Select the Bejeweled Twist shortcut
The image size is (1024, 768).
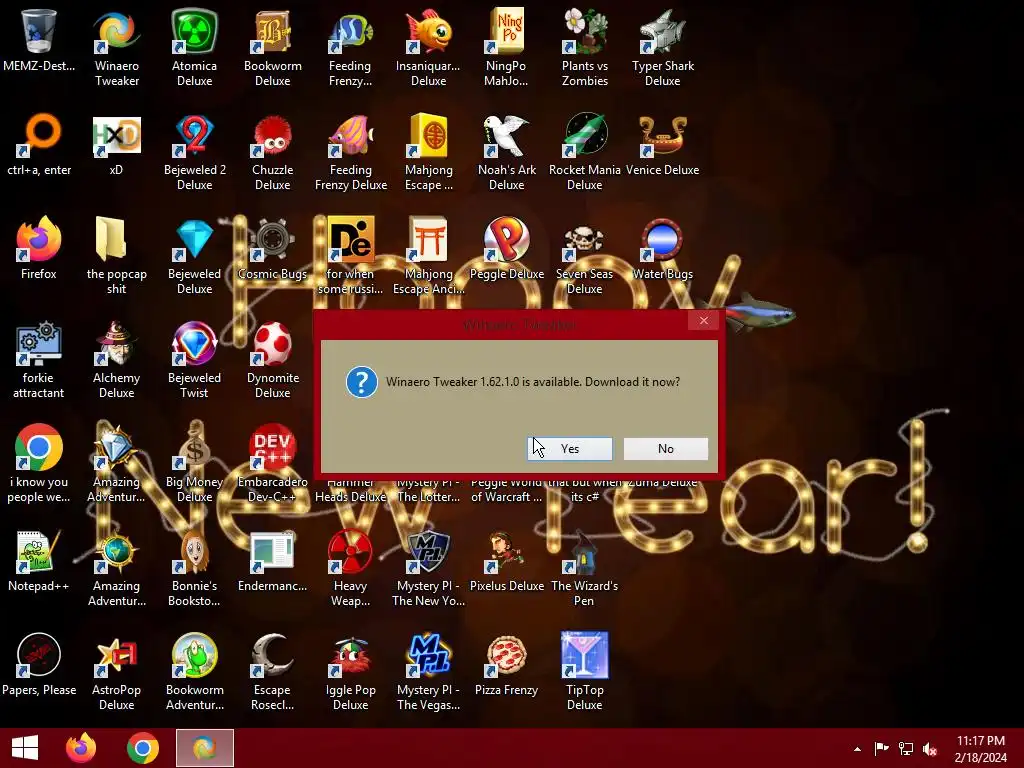195,360
